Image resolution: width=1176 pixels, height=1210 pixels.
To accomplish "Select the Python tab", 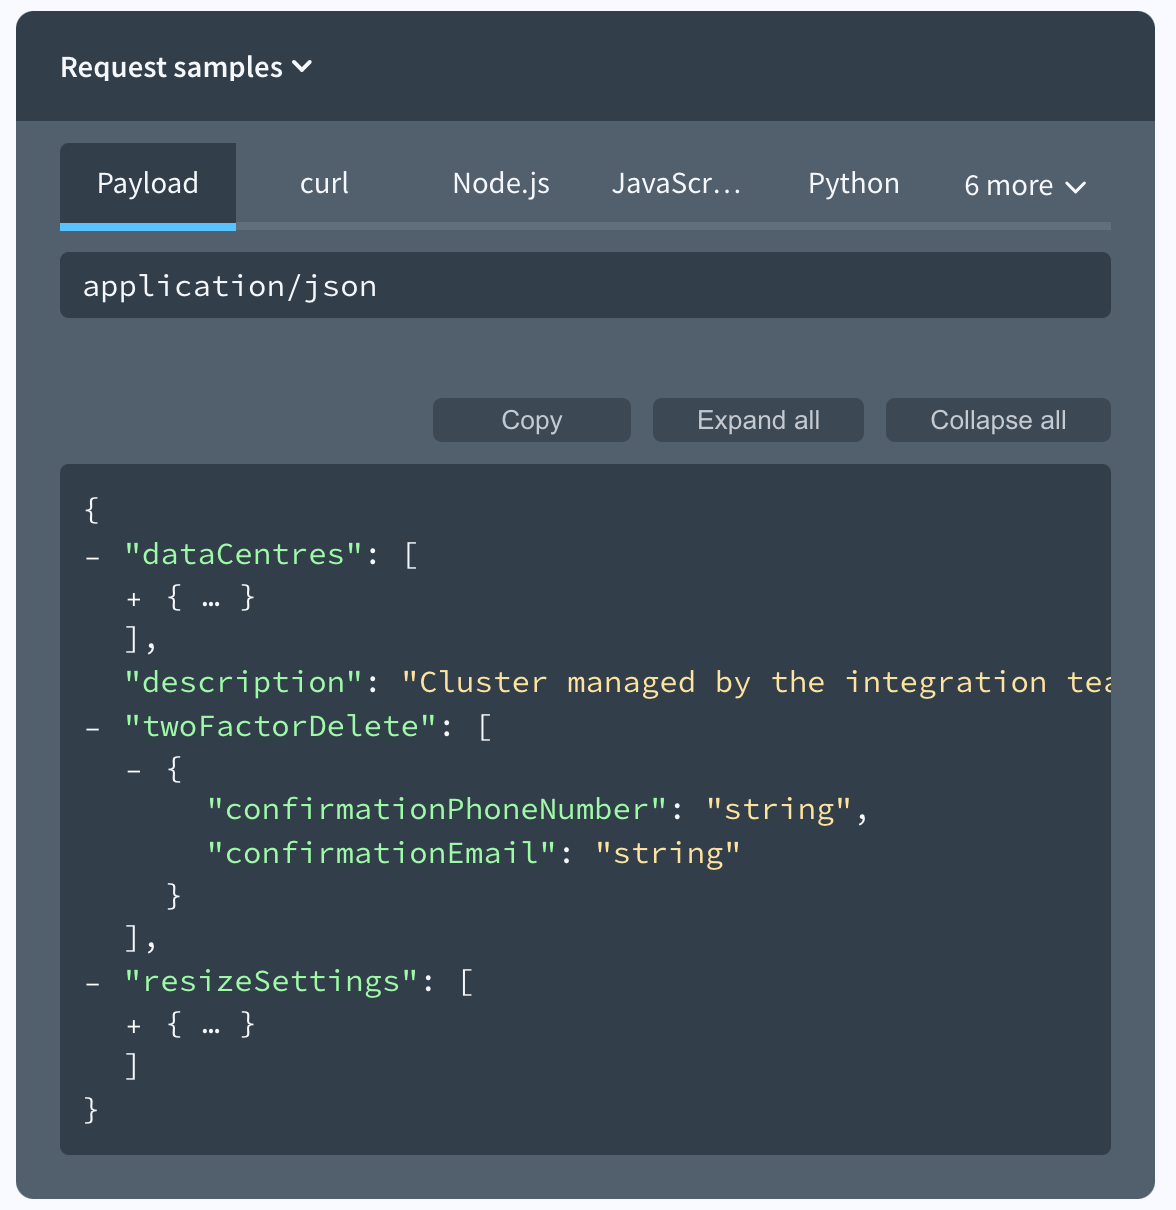I will pyautogui.click(x=853, y=183).
